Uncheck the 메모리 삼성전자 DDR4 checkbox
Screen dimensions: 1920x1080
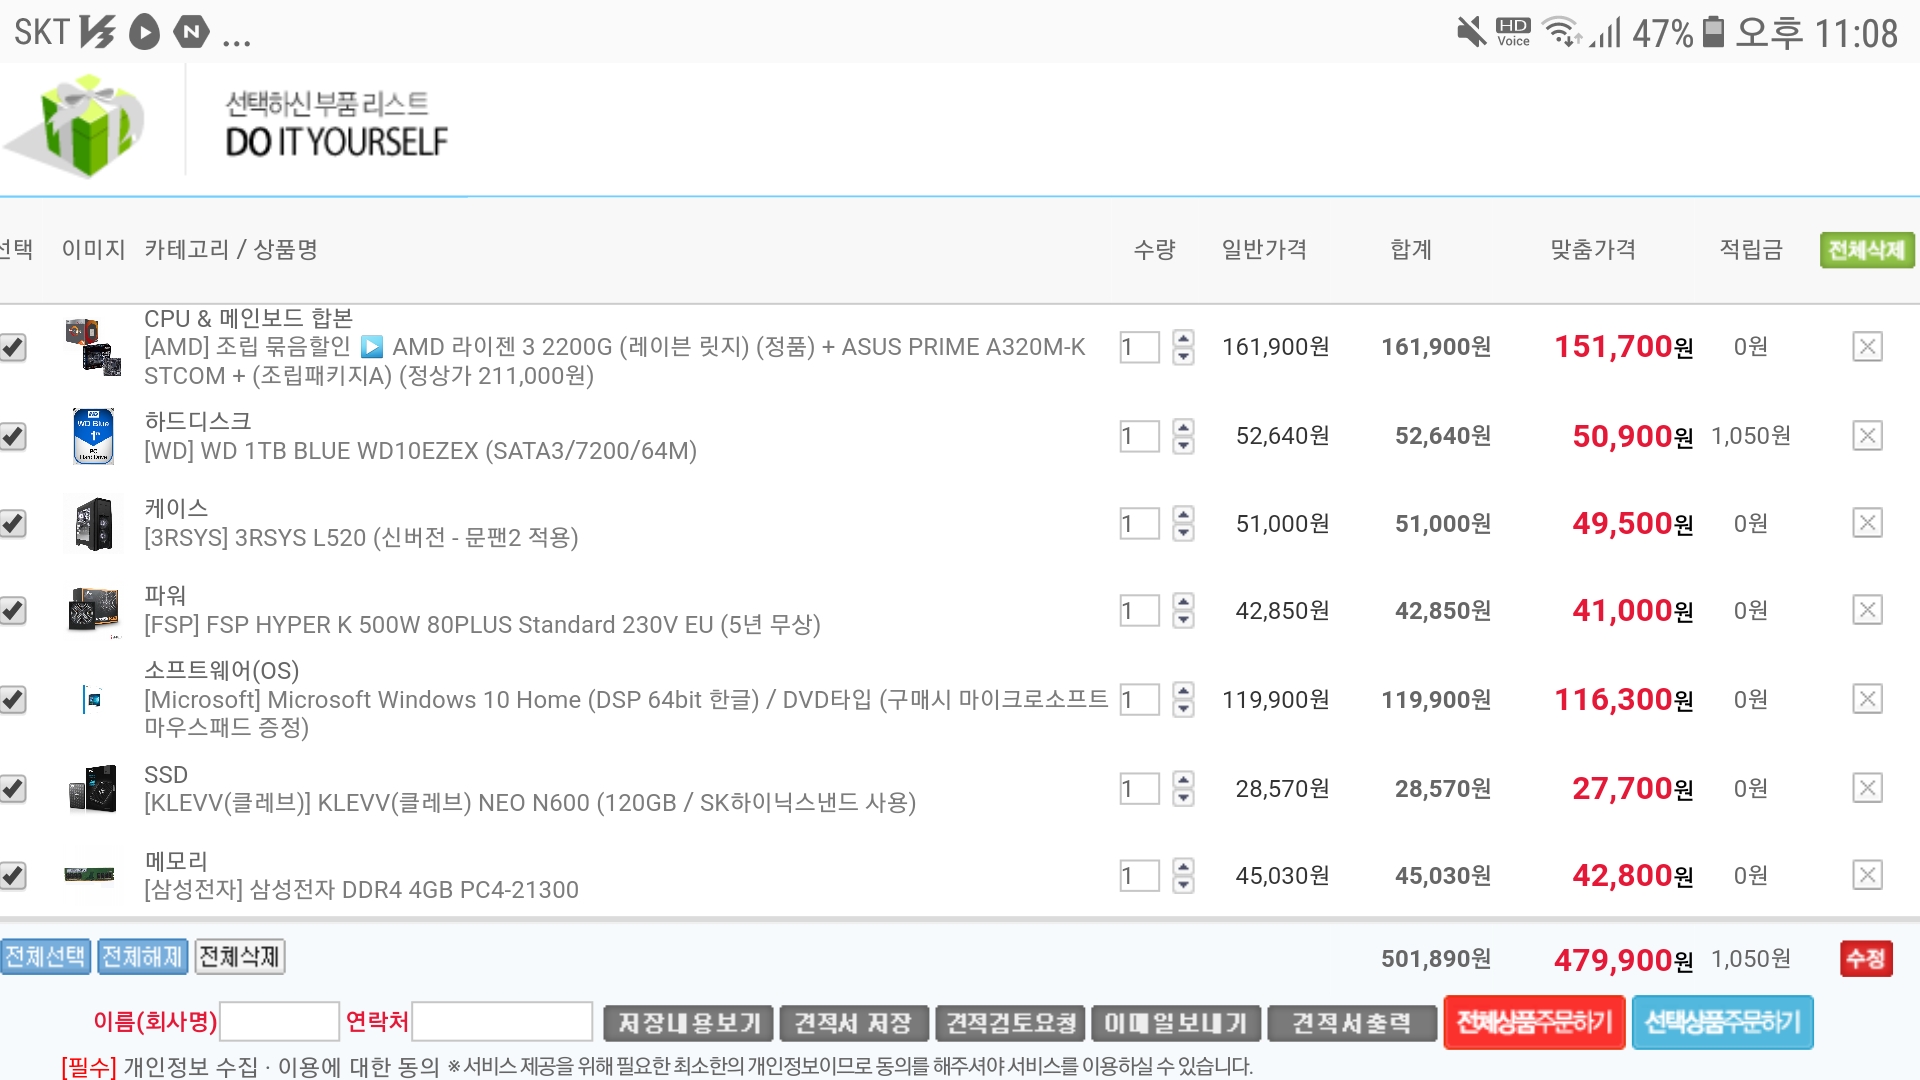(x=13, y=875)
